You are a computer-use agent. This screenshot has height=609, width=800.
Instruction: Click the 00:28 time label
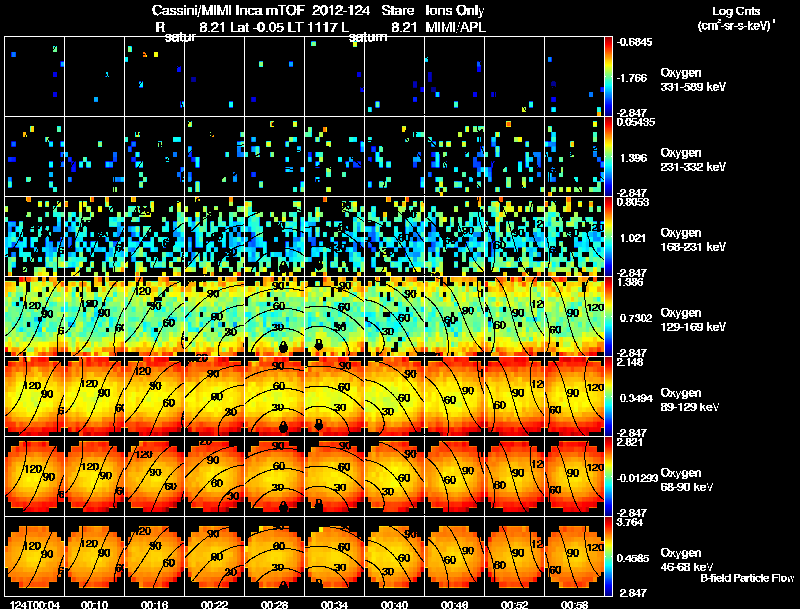click(274, 605)
